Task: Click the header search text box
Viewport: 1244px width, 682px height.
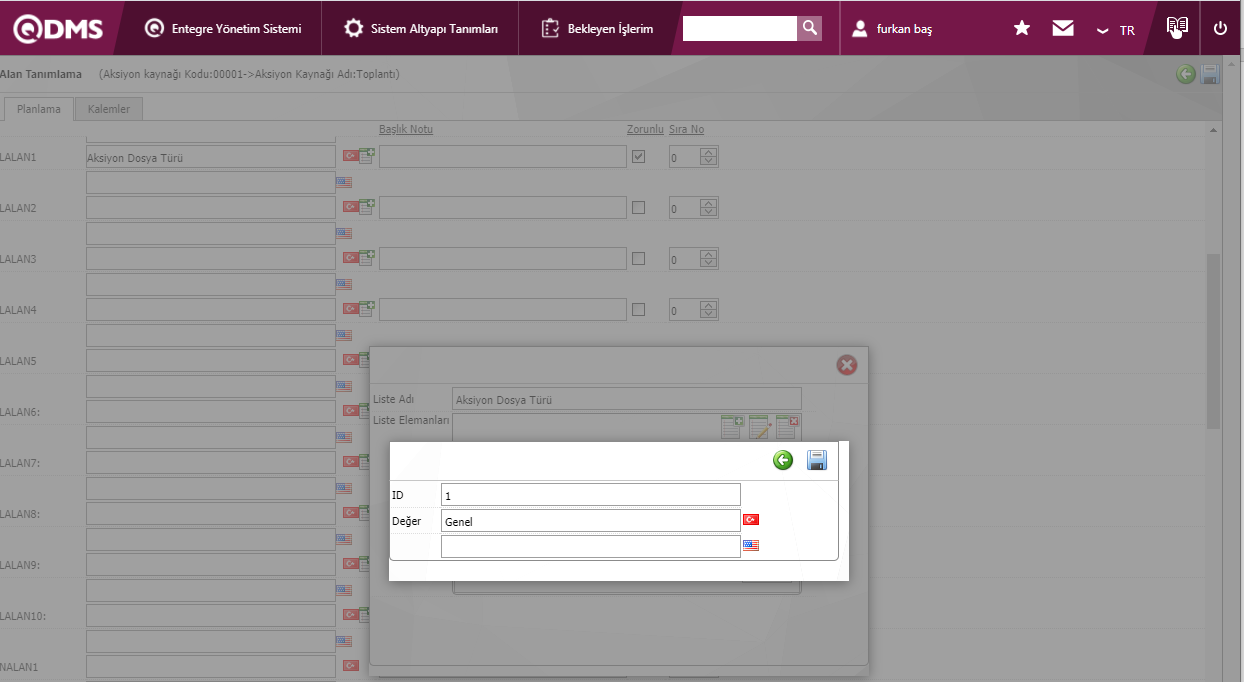Action: [x=740, y=28]
